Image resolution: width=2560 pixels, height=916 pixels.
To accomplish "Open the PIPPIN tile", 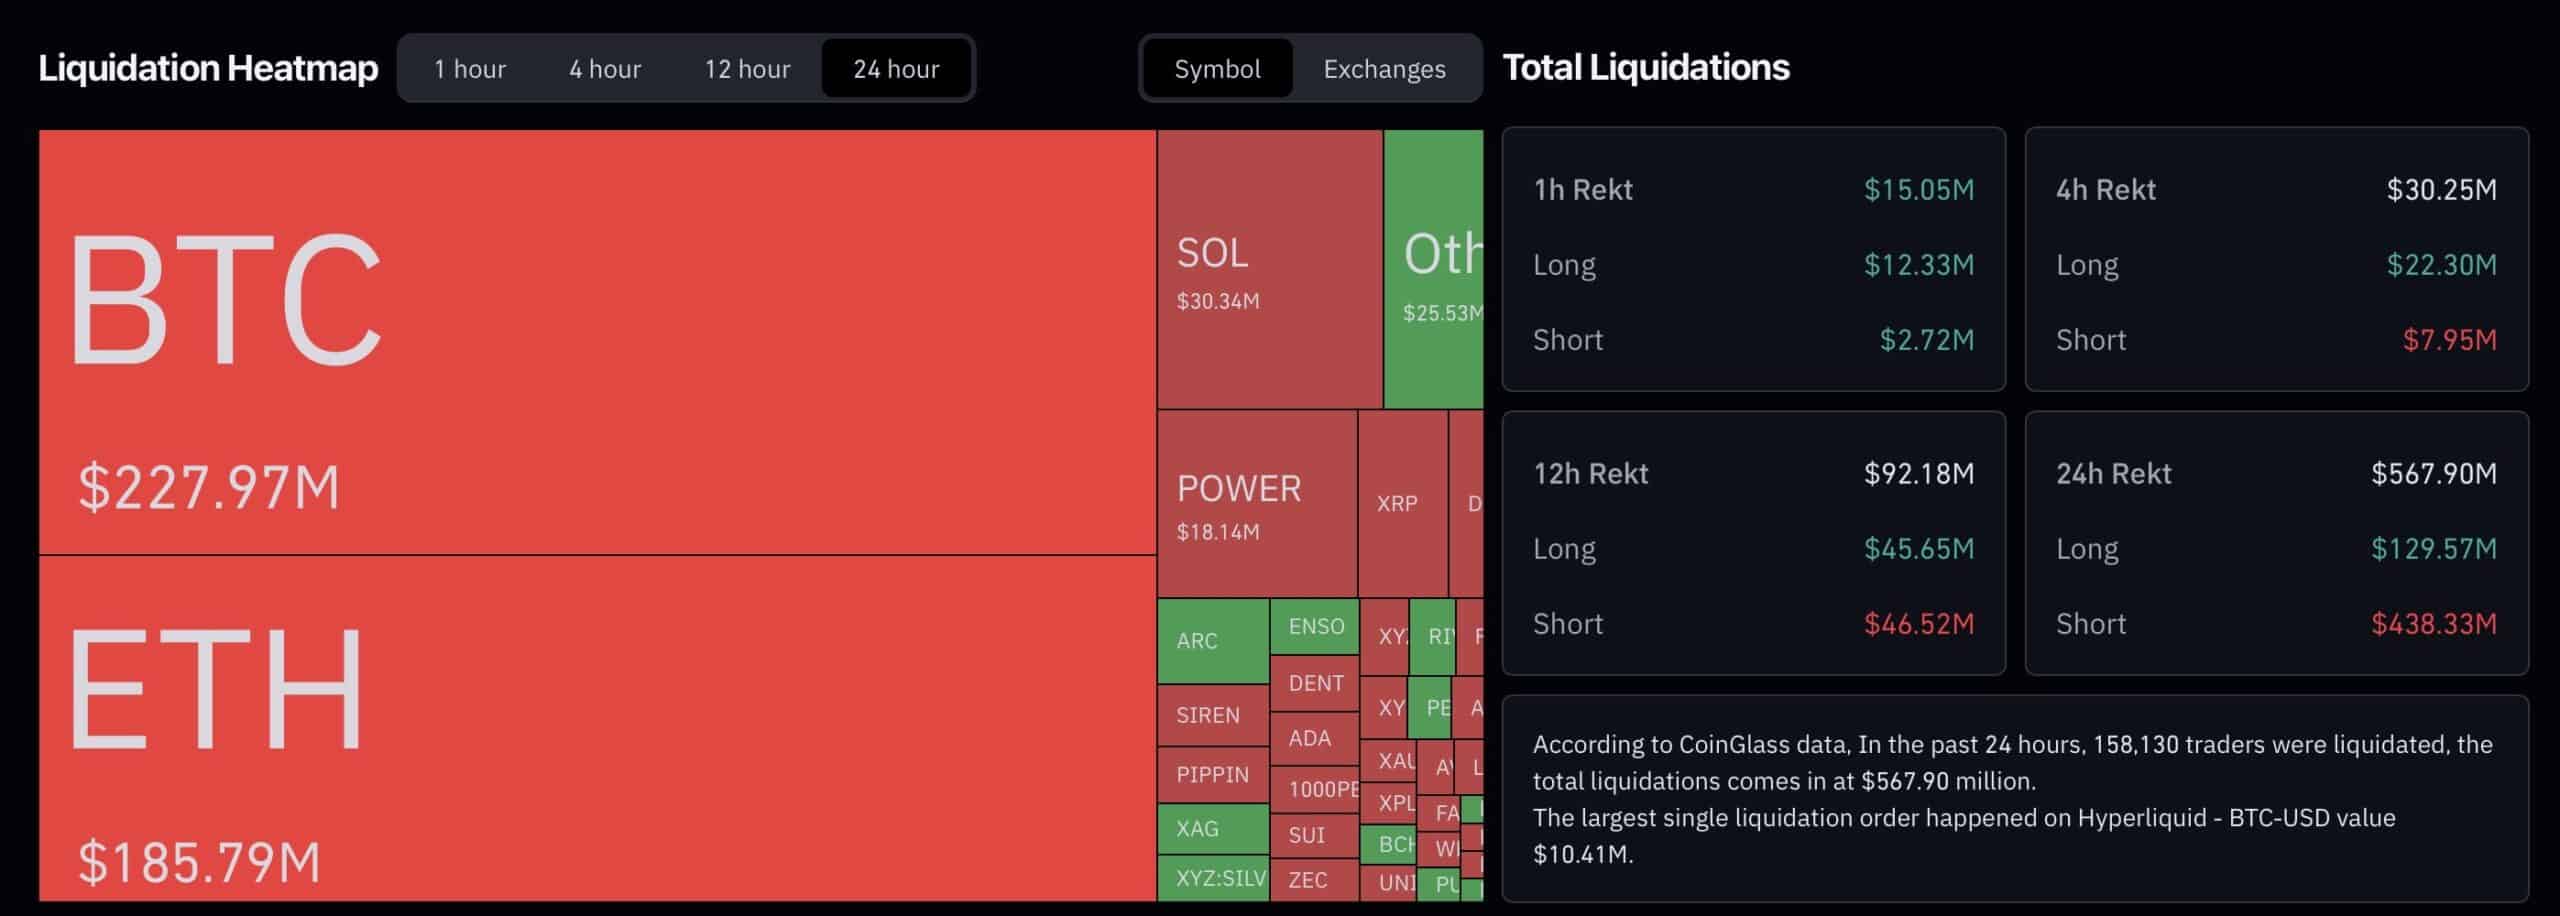I will point(1211,774).
